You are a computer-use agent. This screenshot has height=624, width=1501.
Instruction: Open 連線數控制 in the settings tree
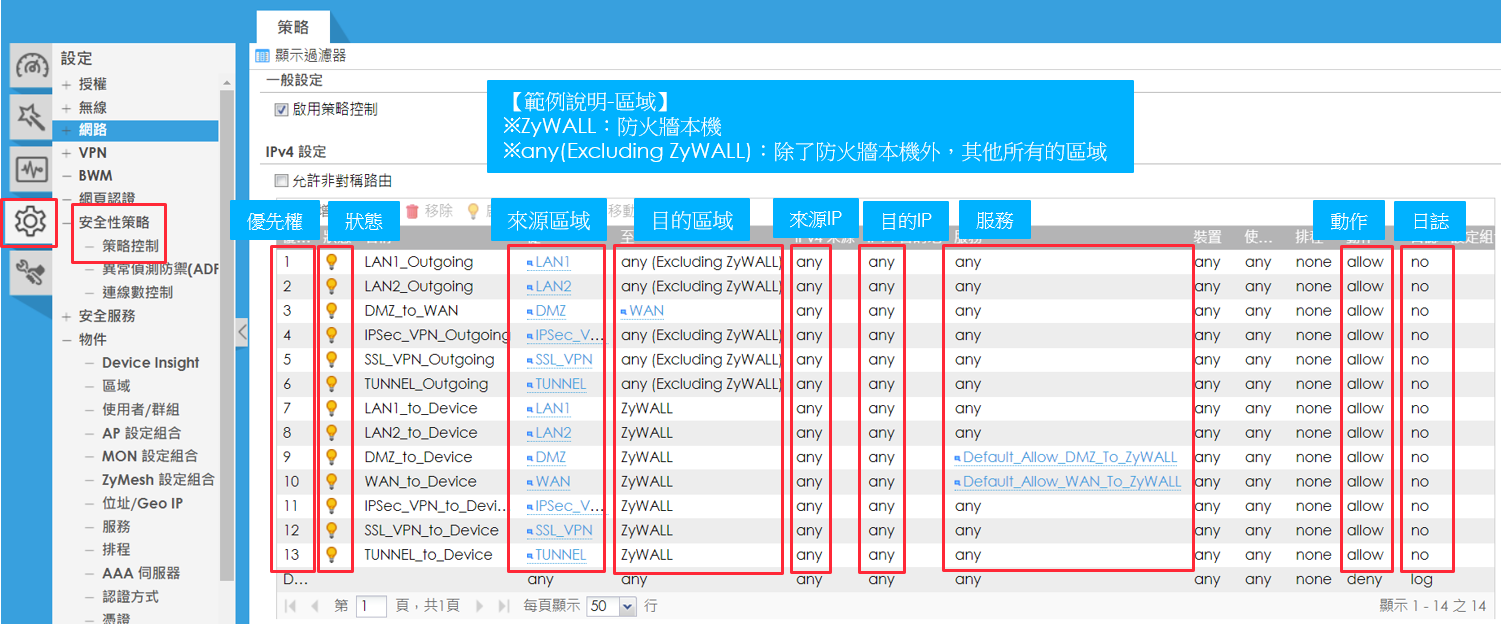click(x=137, y=292)
